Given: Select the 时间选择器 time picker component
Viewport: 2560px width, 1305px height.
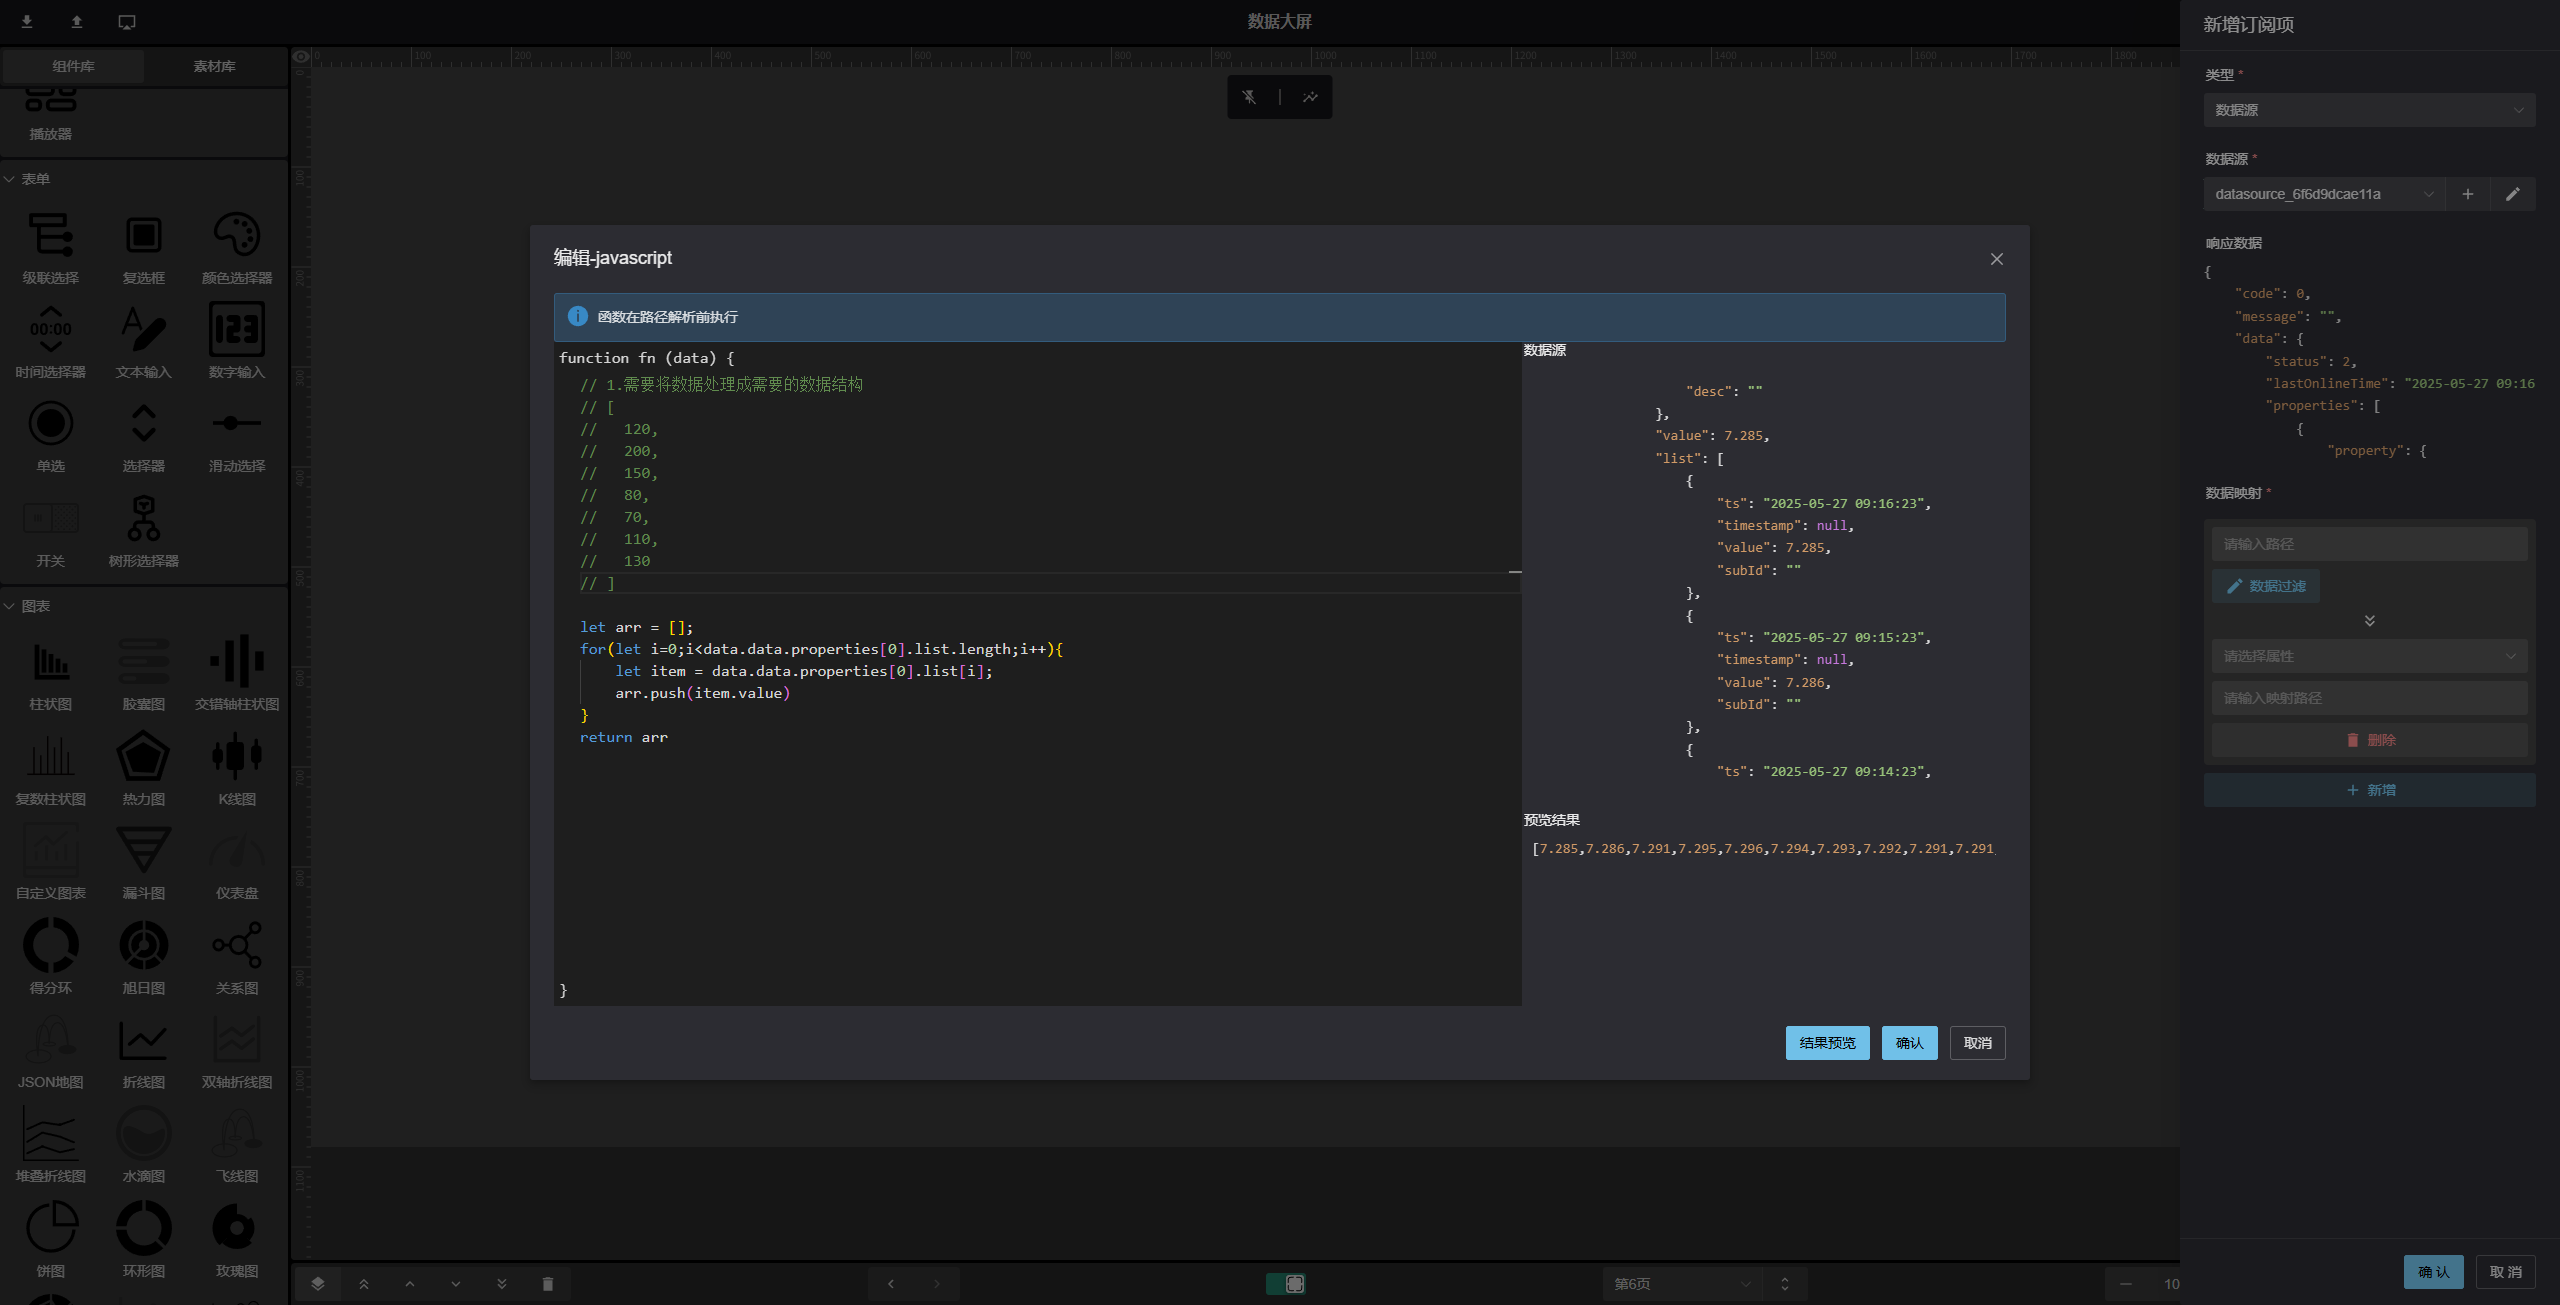Looking at the screenshot, I should click(x=50, y=329).
